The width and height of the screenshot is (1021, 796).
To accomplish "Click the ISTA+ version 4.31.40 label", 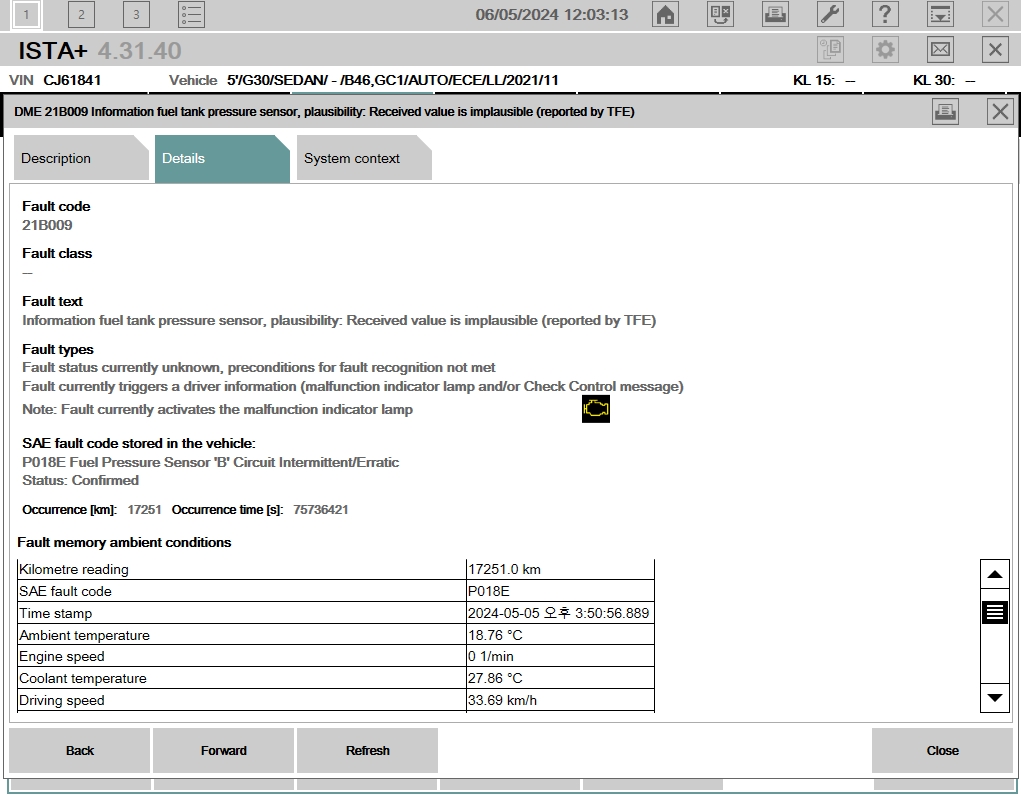I will pyautogui.click(x=139, y=50).
